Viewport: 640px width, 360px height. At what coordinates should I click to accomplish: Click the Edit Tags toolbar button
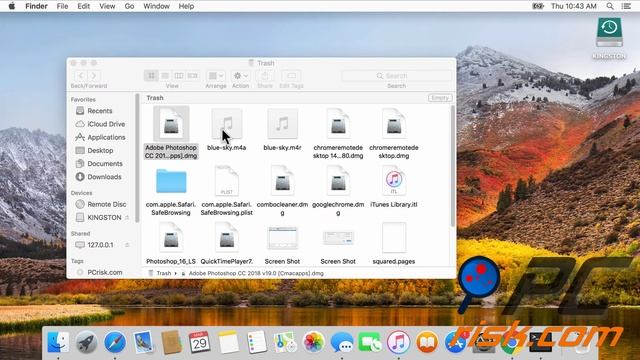point(291,76)
